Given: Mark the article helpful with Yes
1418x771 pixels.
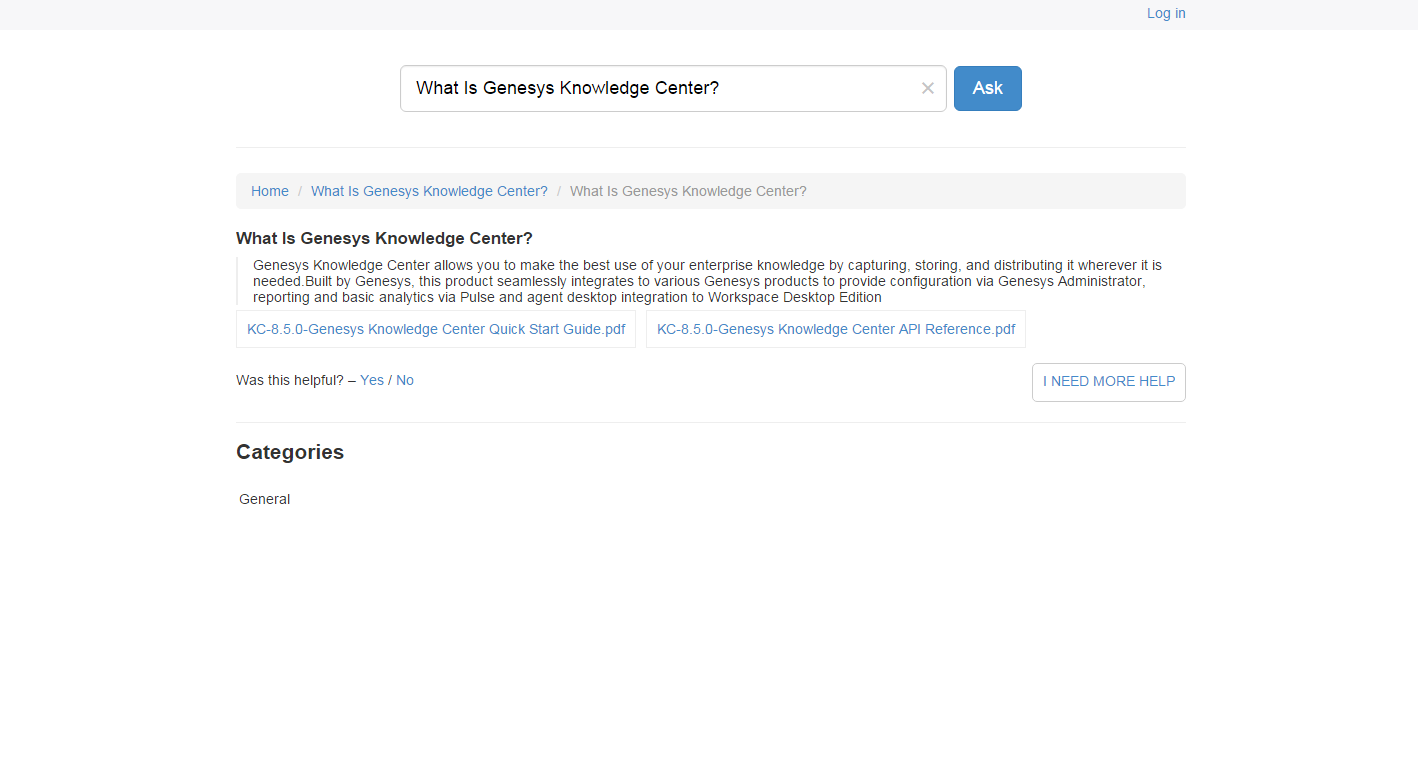Looking at the screenshot, I should [371, 380].
